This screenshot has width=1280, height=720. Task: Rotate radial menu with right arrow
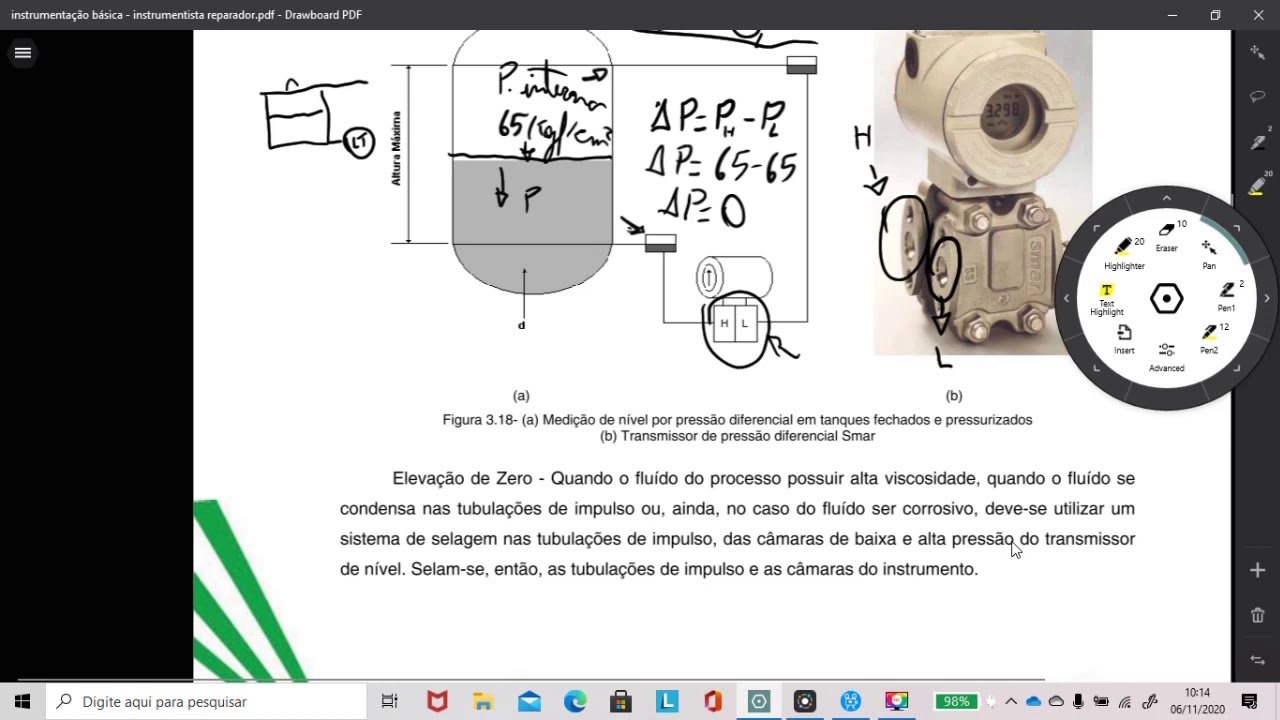point(1267,299)
